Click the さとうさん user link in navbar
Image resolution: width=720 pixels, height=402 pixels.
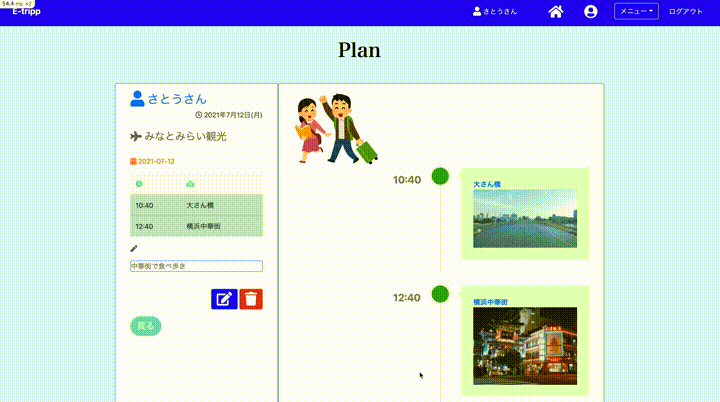[495, 11]
